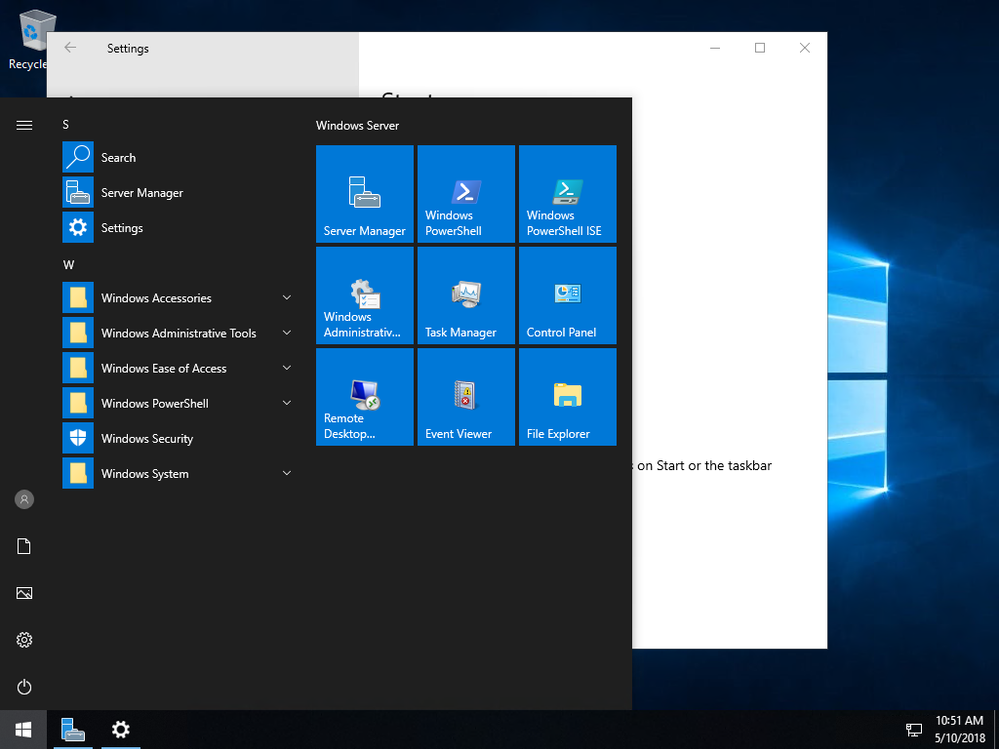The image size is (999, 749).
Task: Open the Control Panel tile
Action: coord(567,295)
